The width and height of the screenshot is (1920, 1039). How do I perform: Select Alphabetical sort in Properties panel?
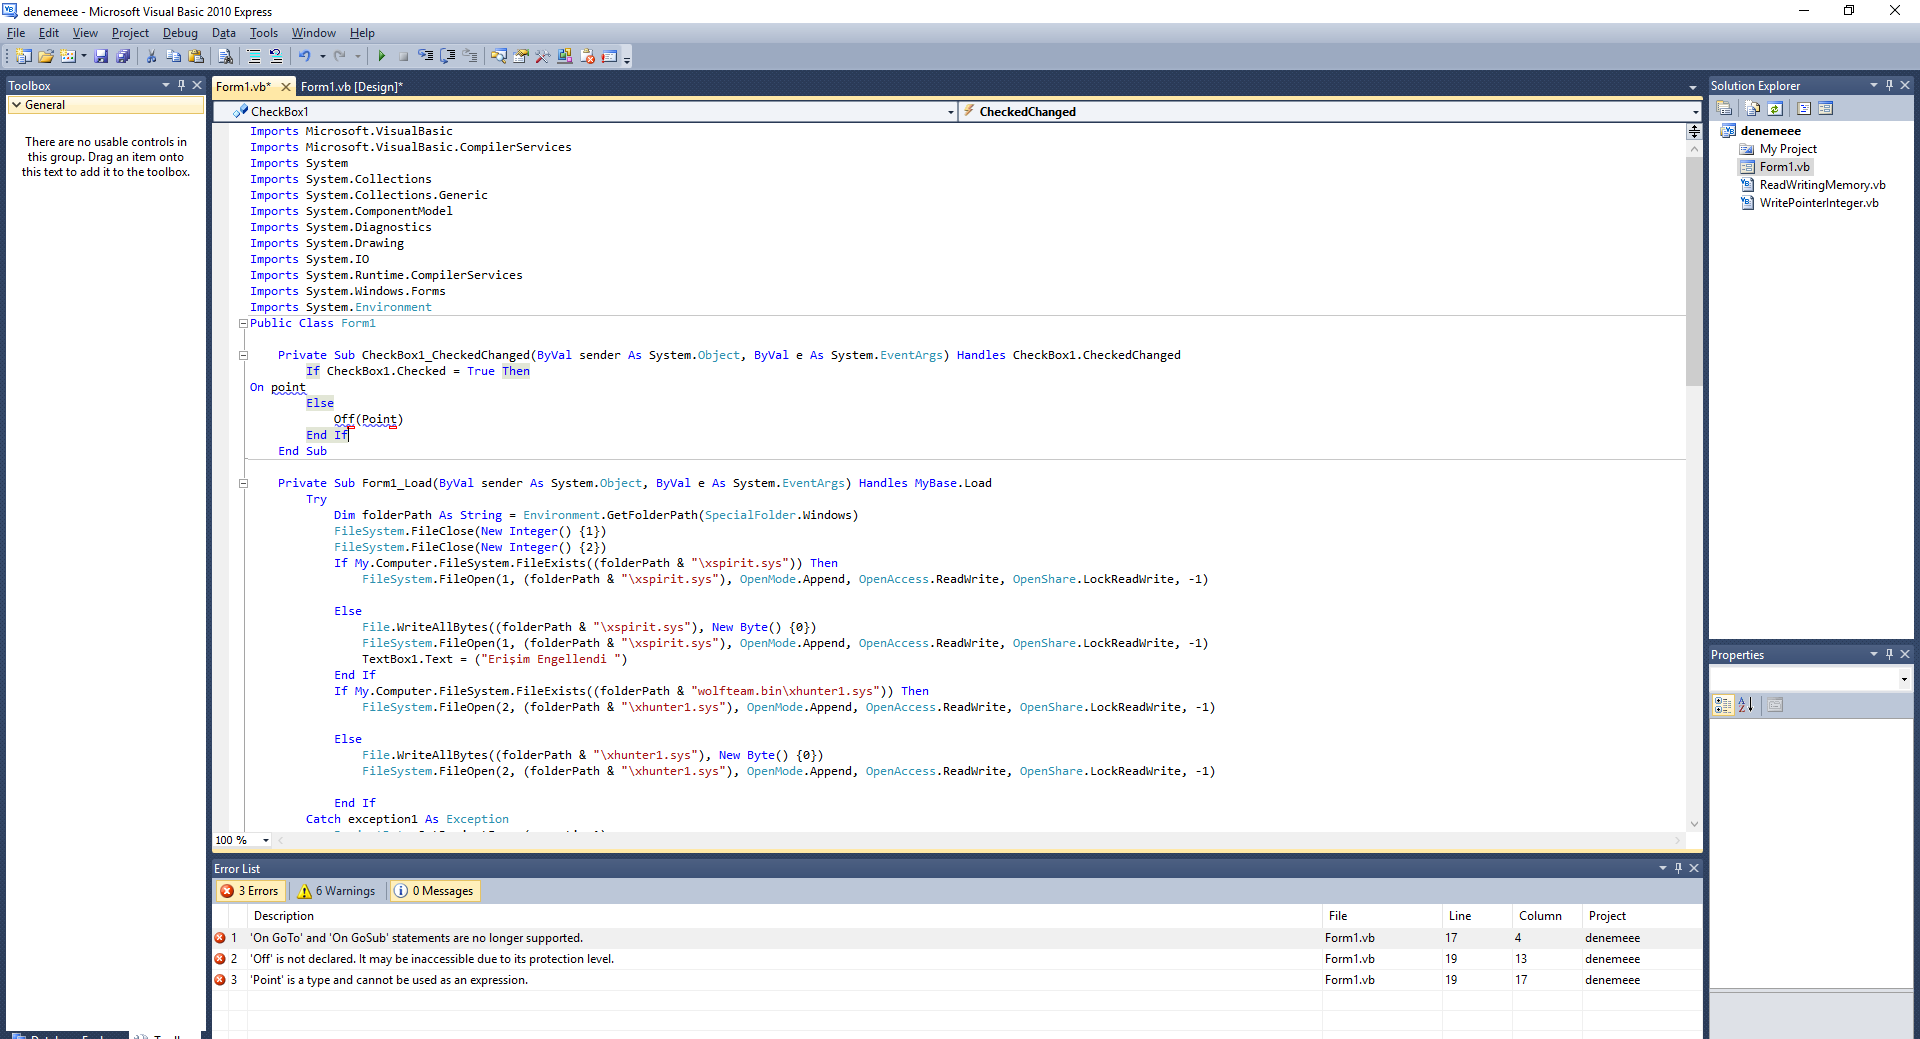click(1746, 705)
